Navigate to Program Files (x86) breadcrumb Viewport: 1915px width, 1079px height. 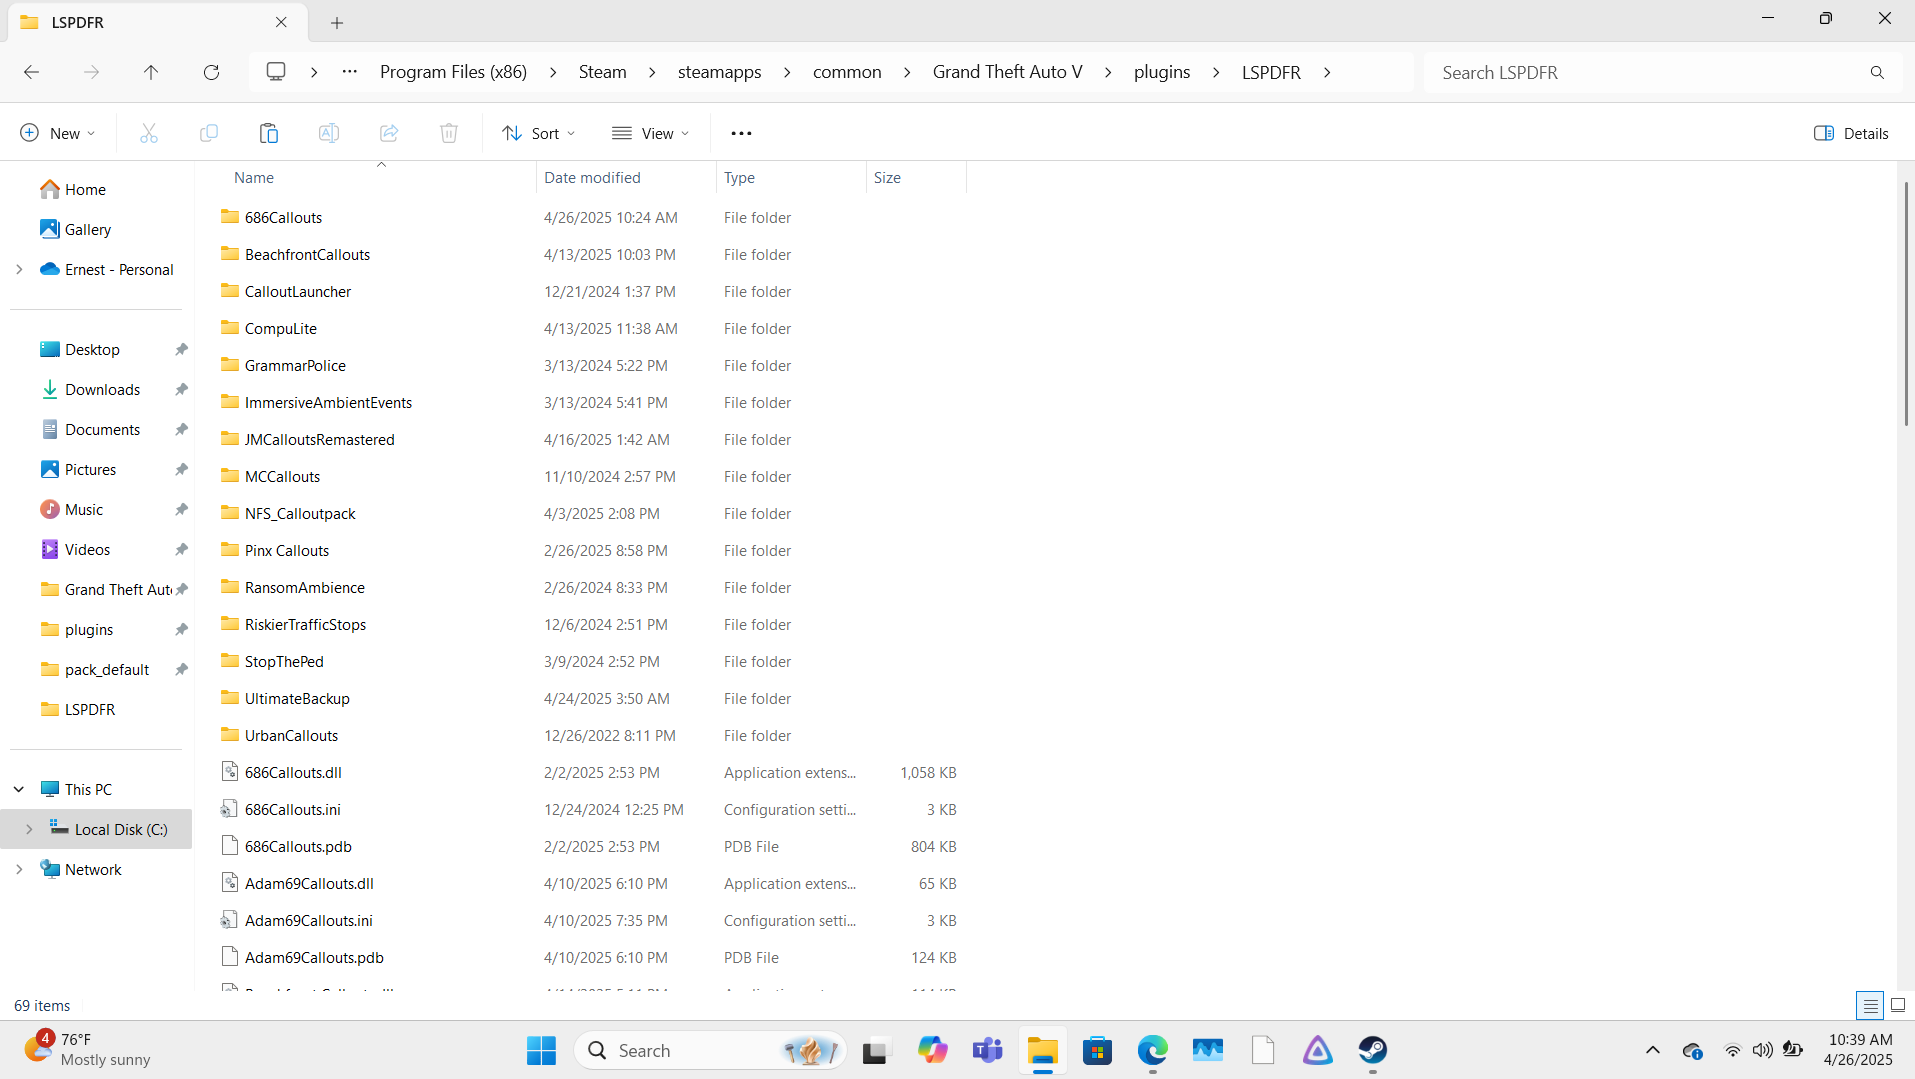453,72
